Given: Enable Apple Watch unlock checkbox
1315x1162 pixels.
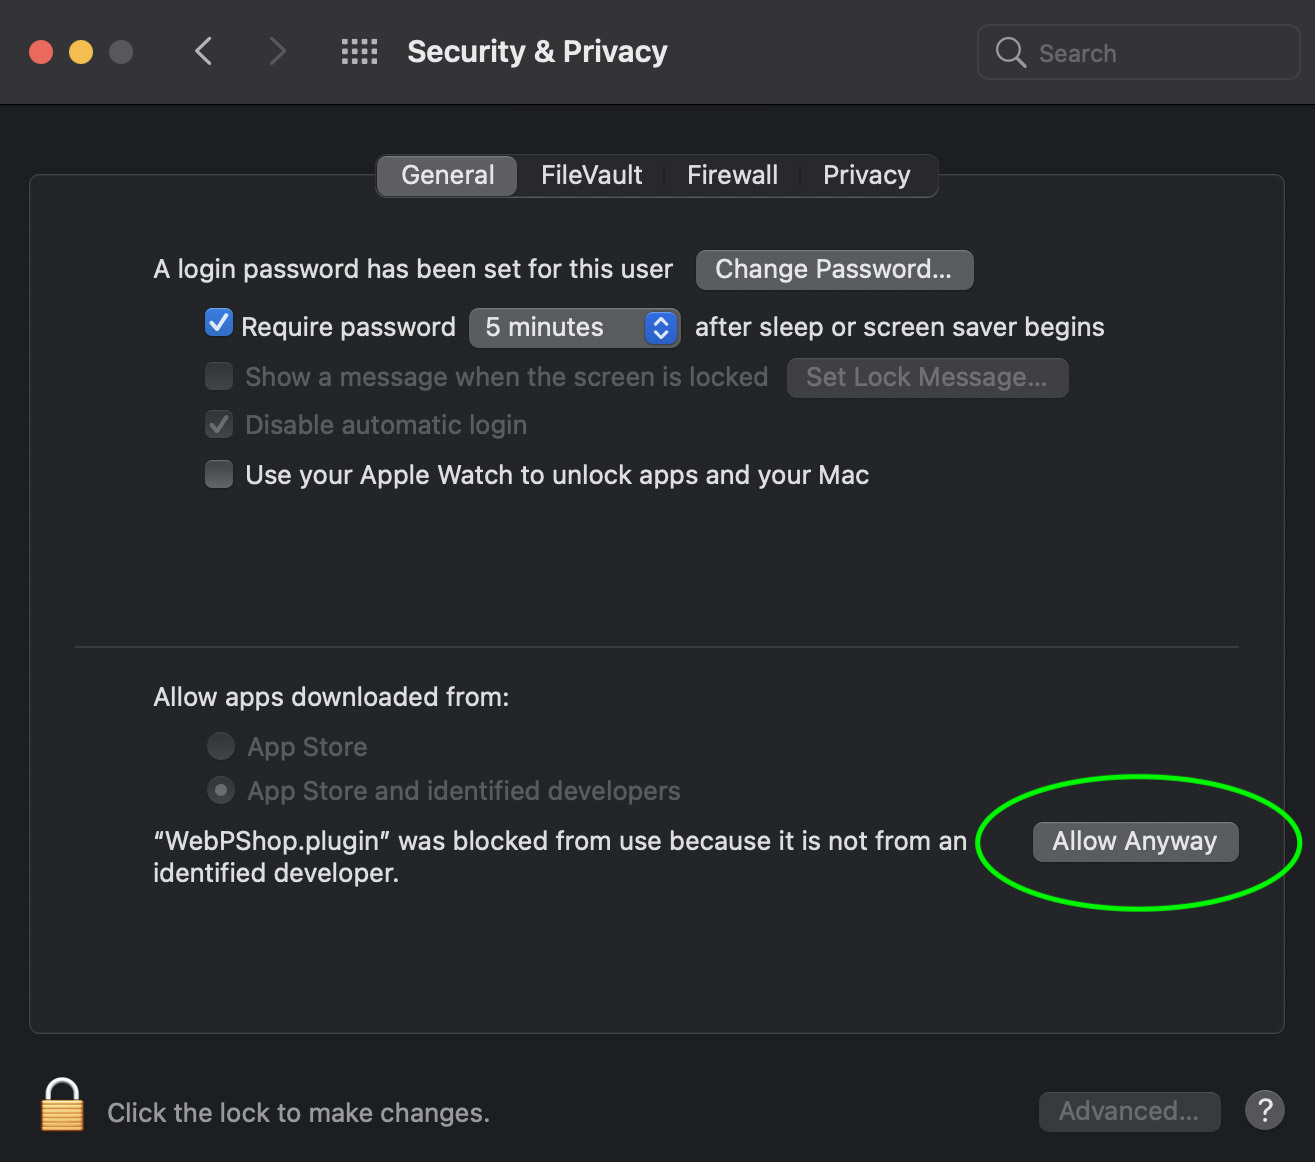Looking at the screenshot, I should coord(219,474).
